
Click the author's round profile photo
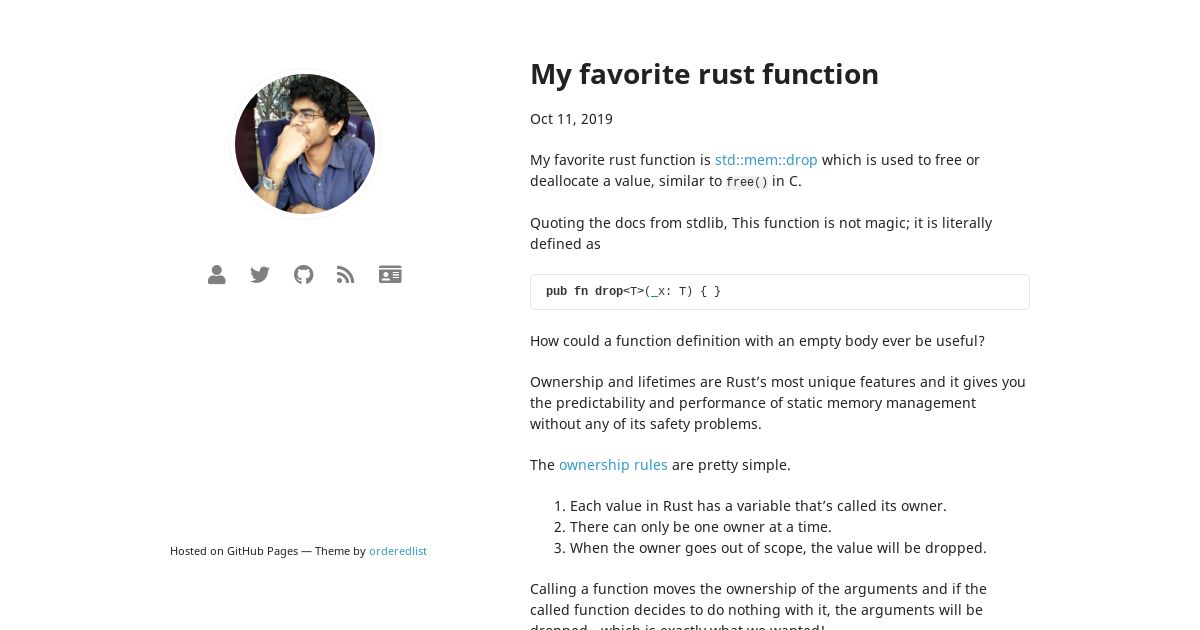pyautogui.click(x=305, y=144)
